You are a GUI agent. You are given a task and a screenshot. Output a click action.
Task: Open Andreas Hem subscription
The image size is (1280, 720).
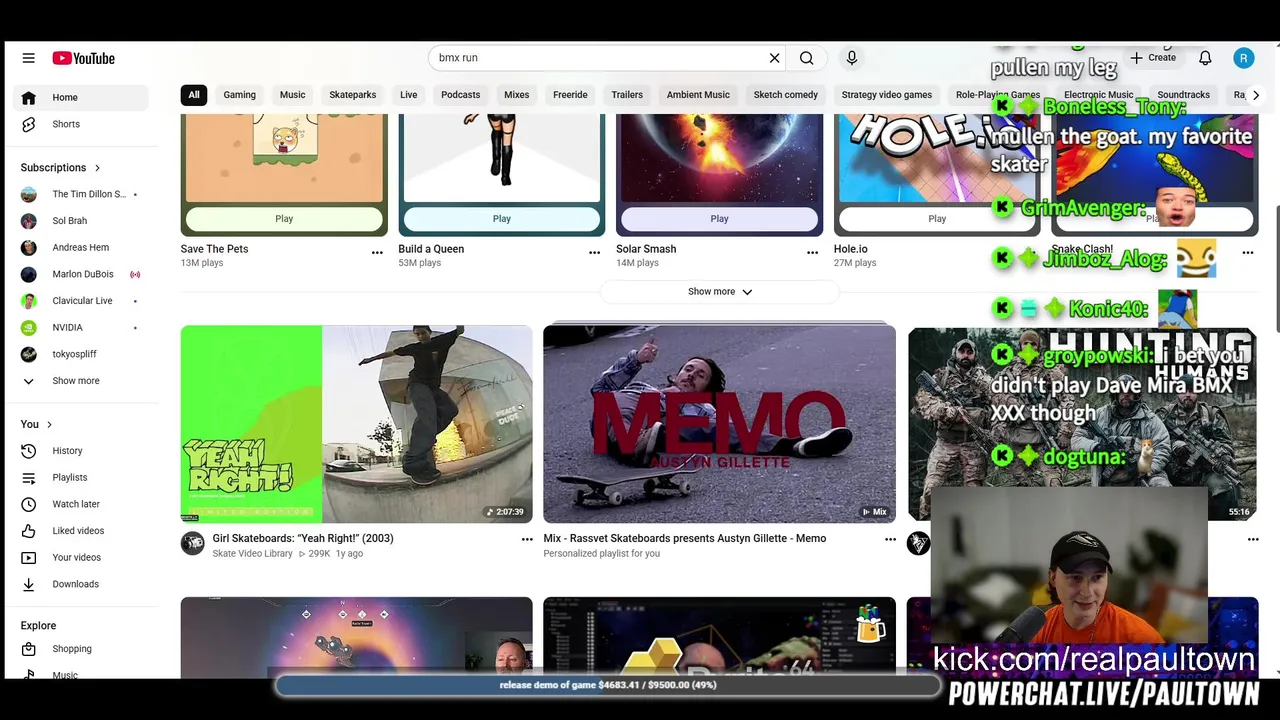83,247
